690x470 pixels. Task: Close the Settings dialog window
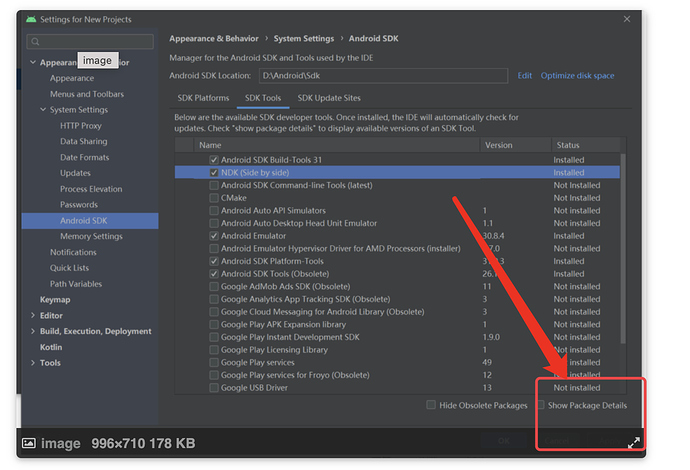click(627, 19)
